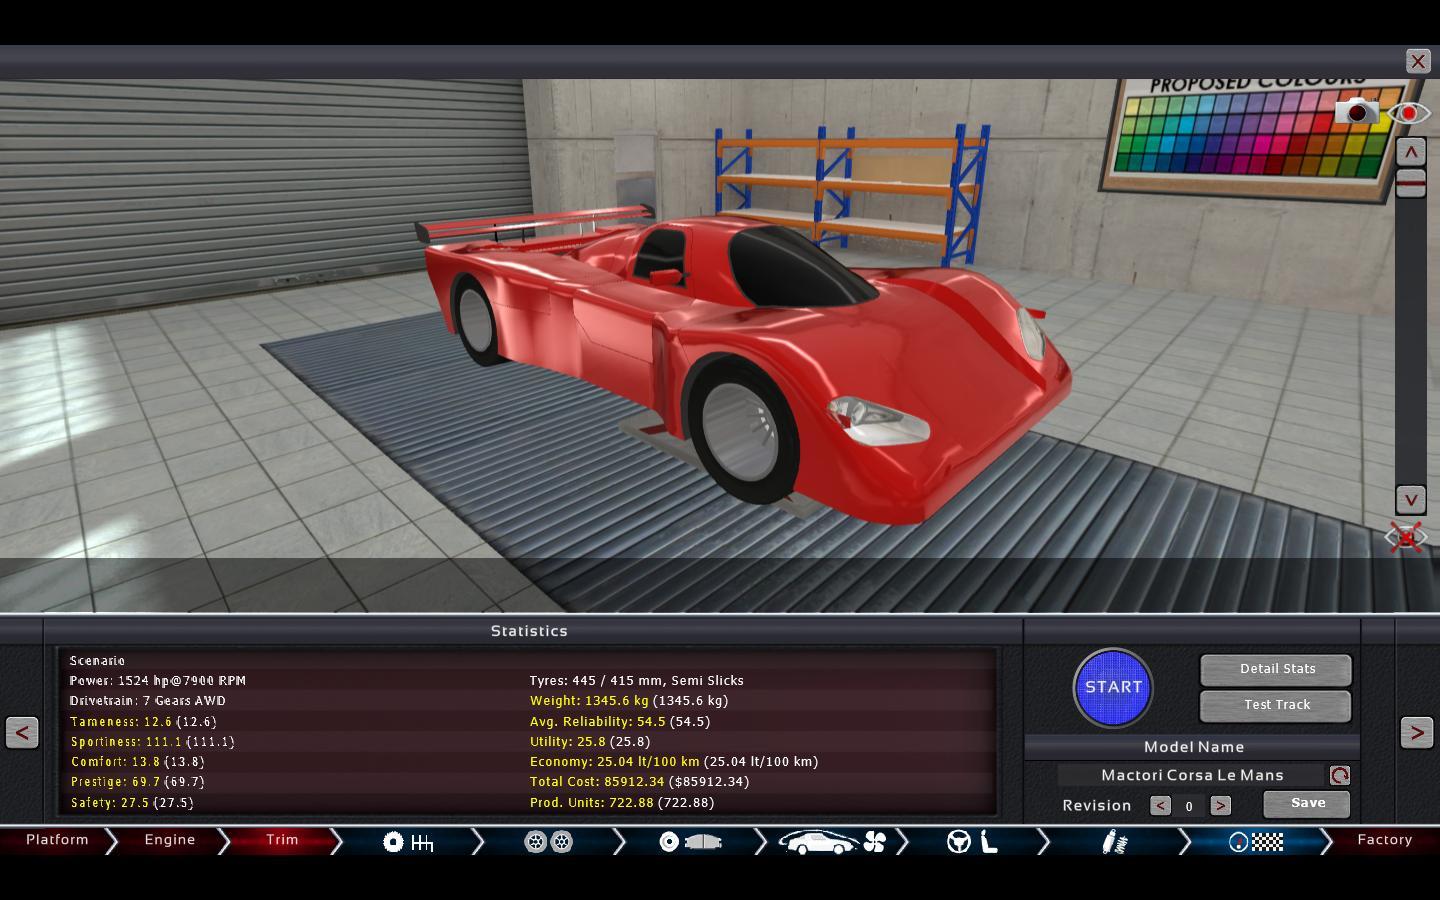Viewport: 1440px width, 900px height.
Task: Decrease the Revision number with left arrow
Action: [1160, 805]
